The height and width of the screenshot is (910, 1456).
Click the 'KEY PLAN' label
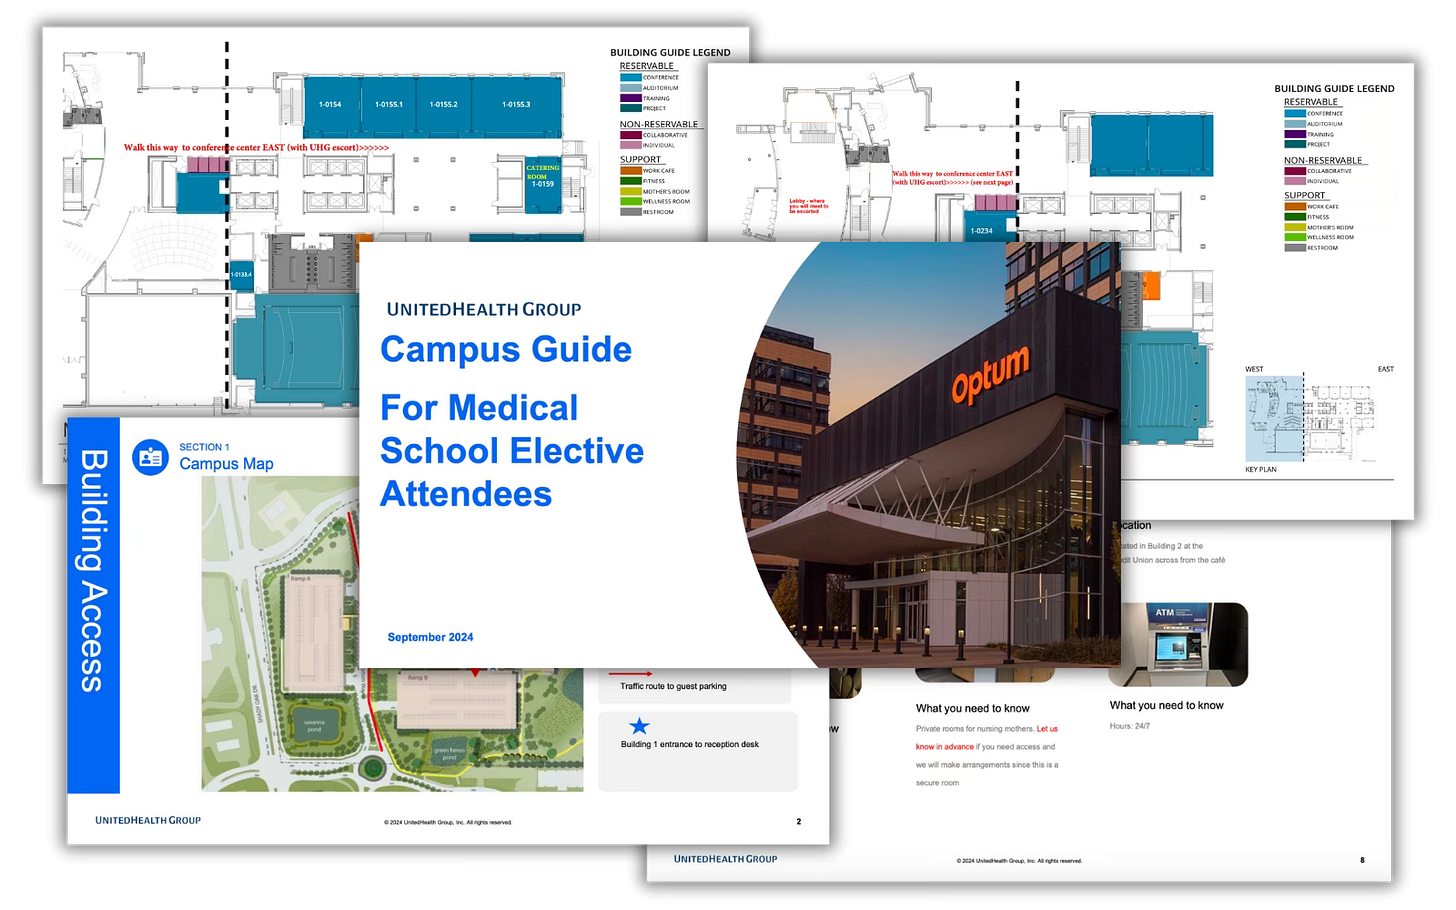tap(1261, 469)
